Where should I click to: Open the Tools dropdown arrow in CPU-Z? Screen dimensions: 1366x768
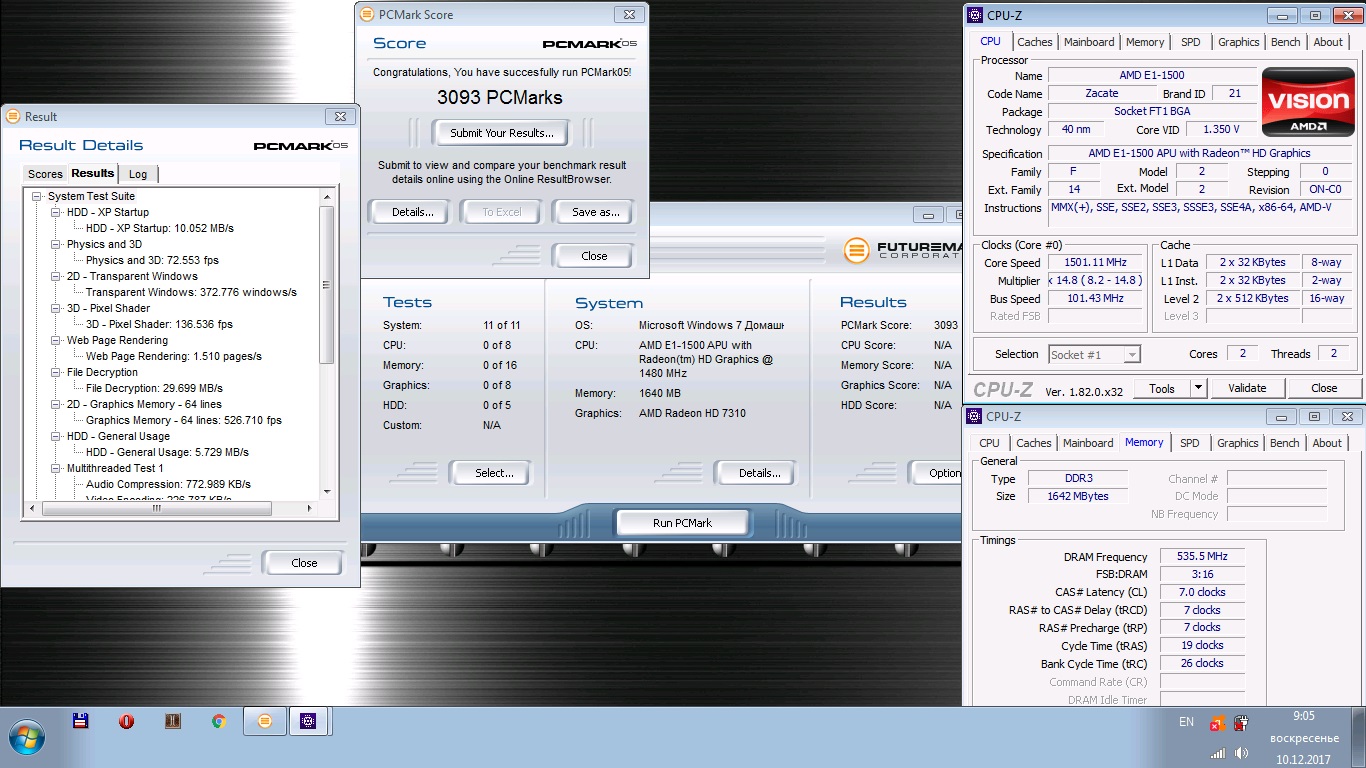pyautogui.click(x=1198, y=388)
